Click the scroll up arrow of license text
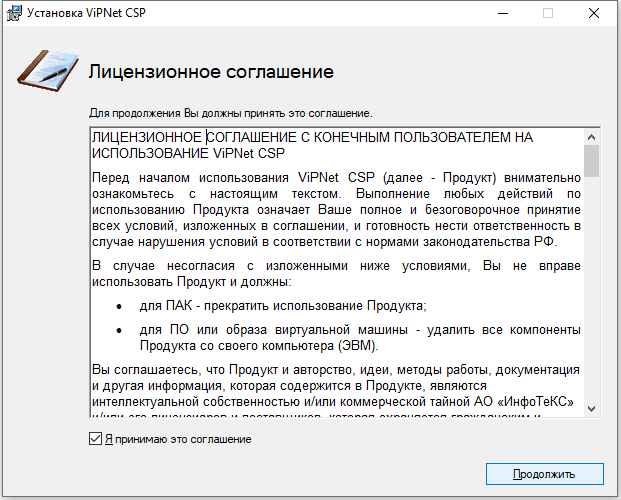The image size is (621, 500). (591, 137)
